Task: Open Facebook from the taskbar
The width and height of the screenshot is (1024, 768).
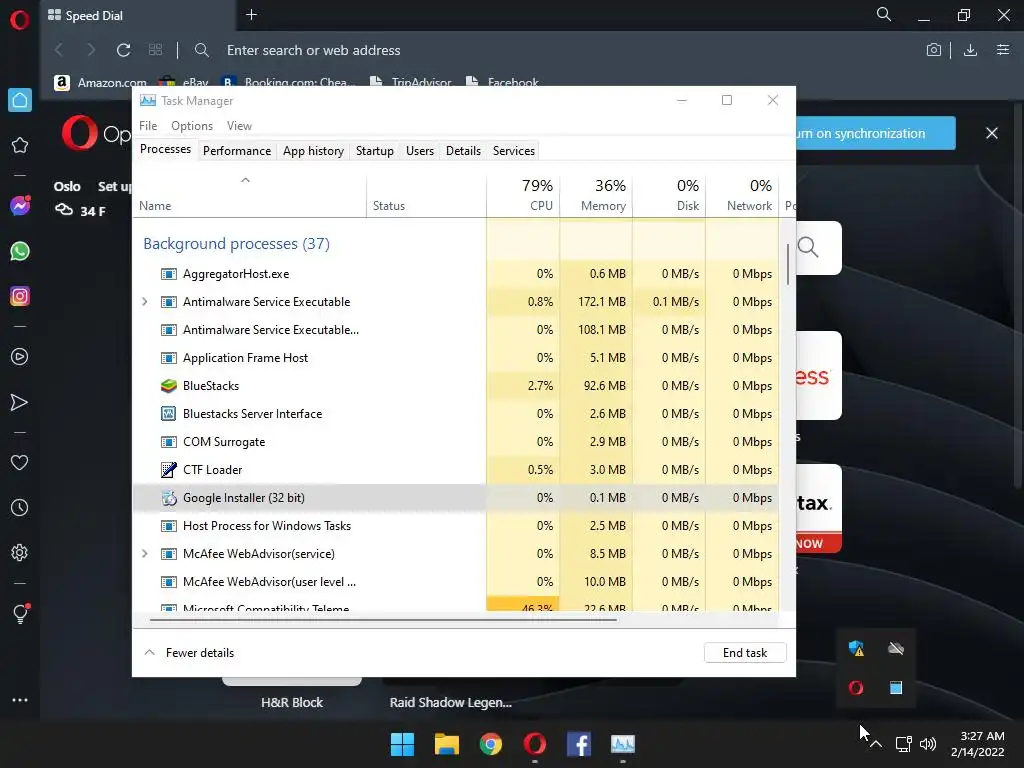Action: [579, 744]
